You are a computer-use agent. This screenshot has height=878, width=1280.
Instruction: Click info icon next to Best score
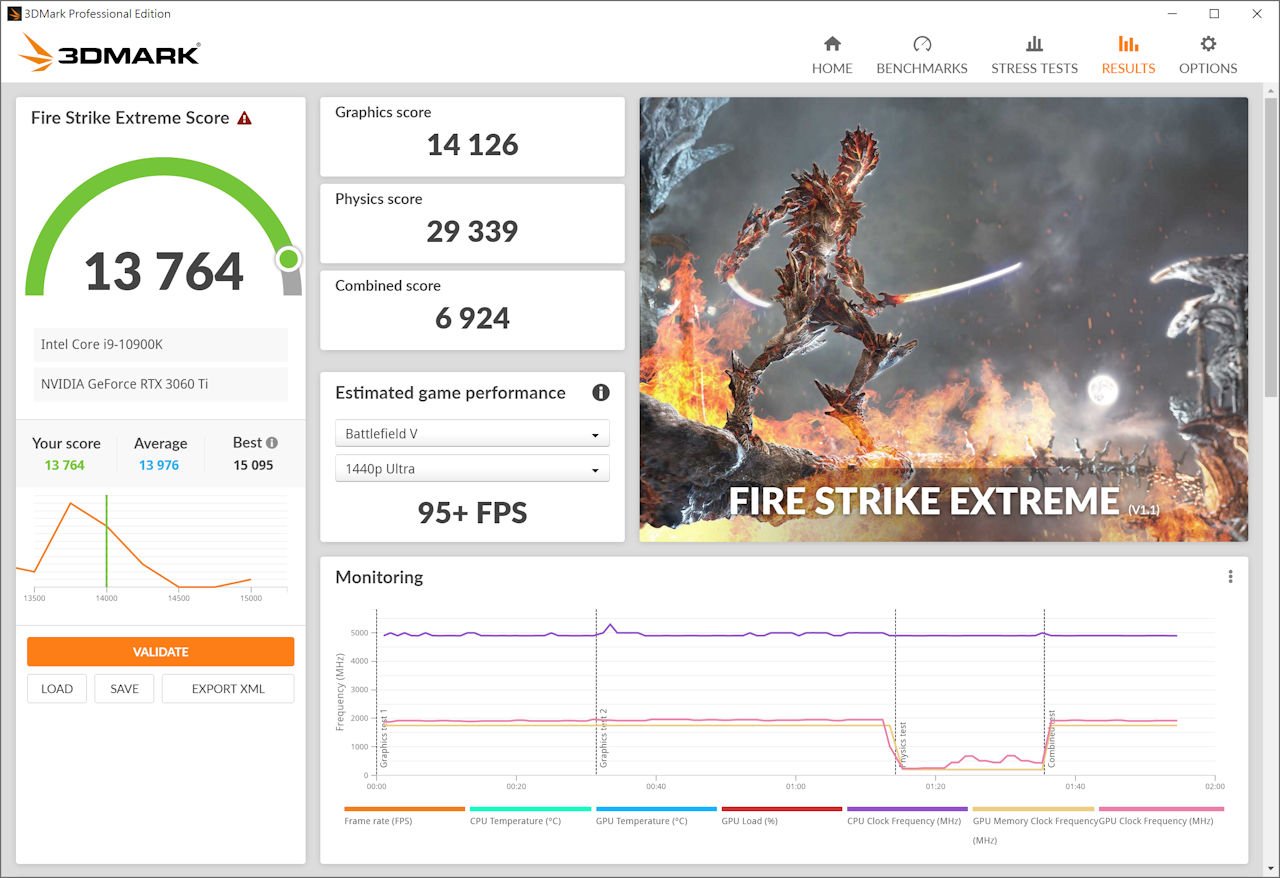click(x=272, y=442)
